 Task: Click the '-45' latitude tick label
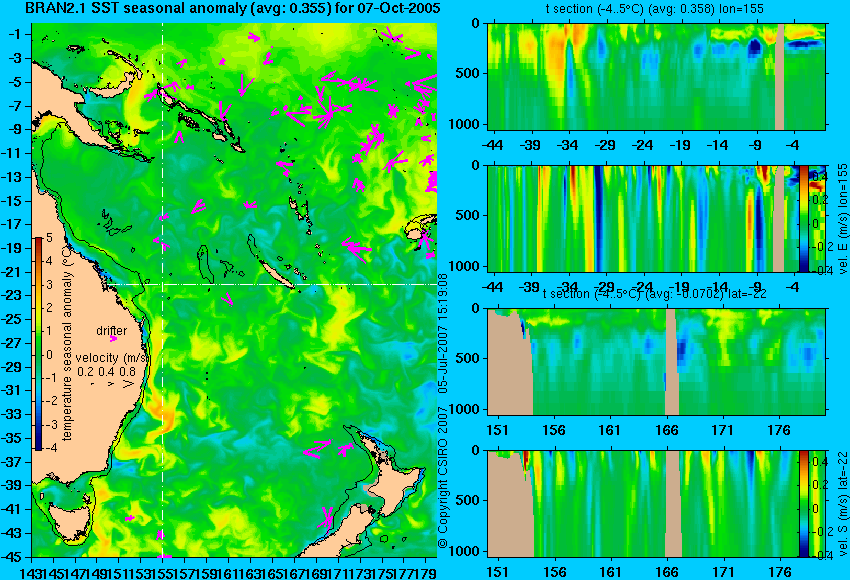(x=12, y=557)
